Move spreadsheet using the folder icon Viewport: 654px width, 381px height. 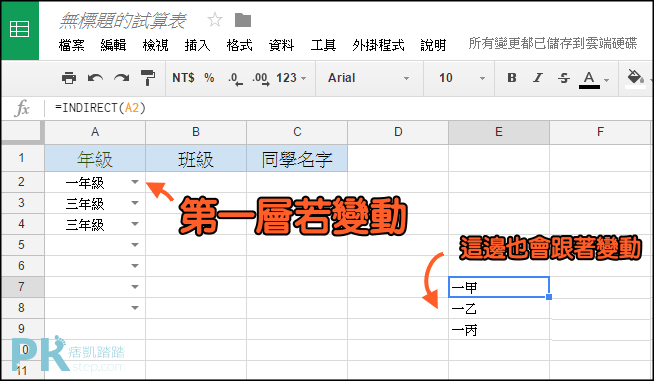(x=243, y=20)
